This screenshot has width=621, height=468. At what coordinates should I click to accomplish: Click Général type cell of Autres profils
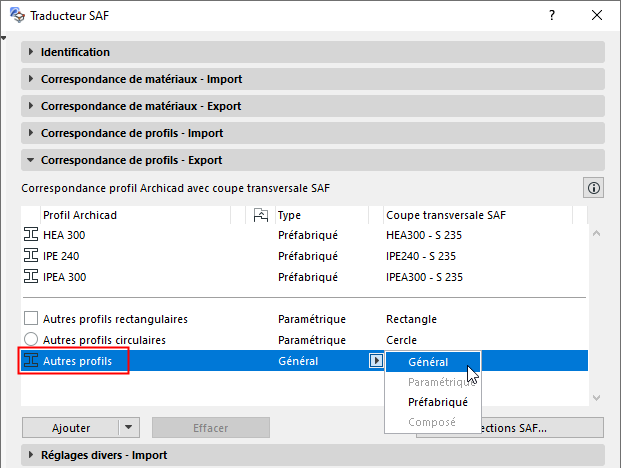tap(298, 361)
